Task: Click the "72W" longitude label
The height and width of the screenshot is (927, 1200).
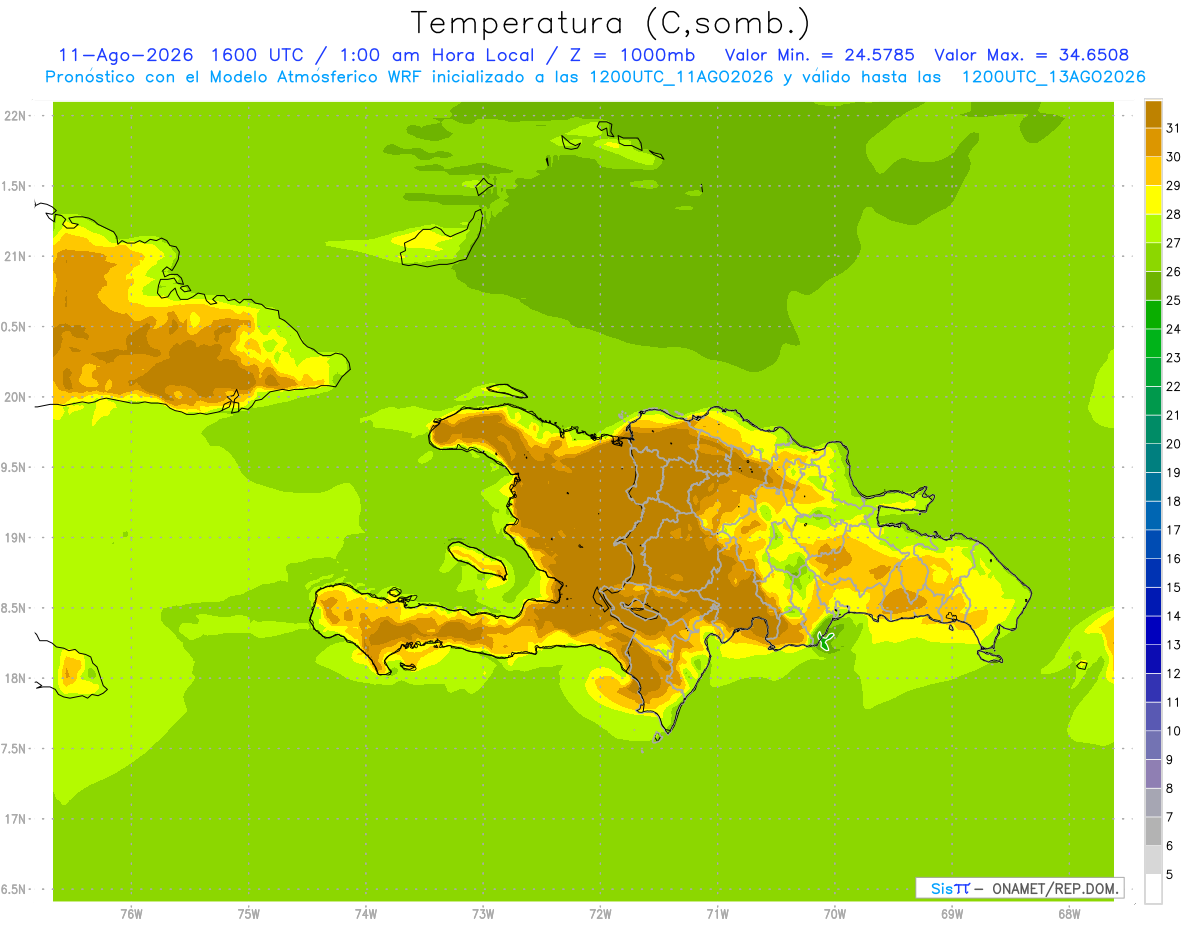Action: tap(600, 915)
